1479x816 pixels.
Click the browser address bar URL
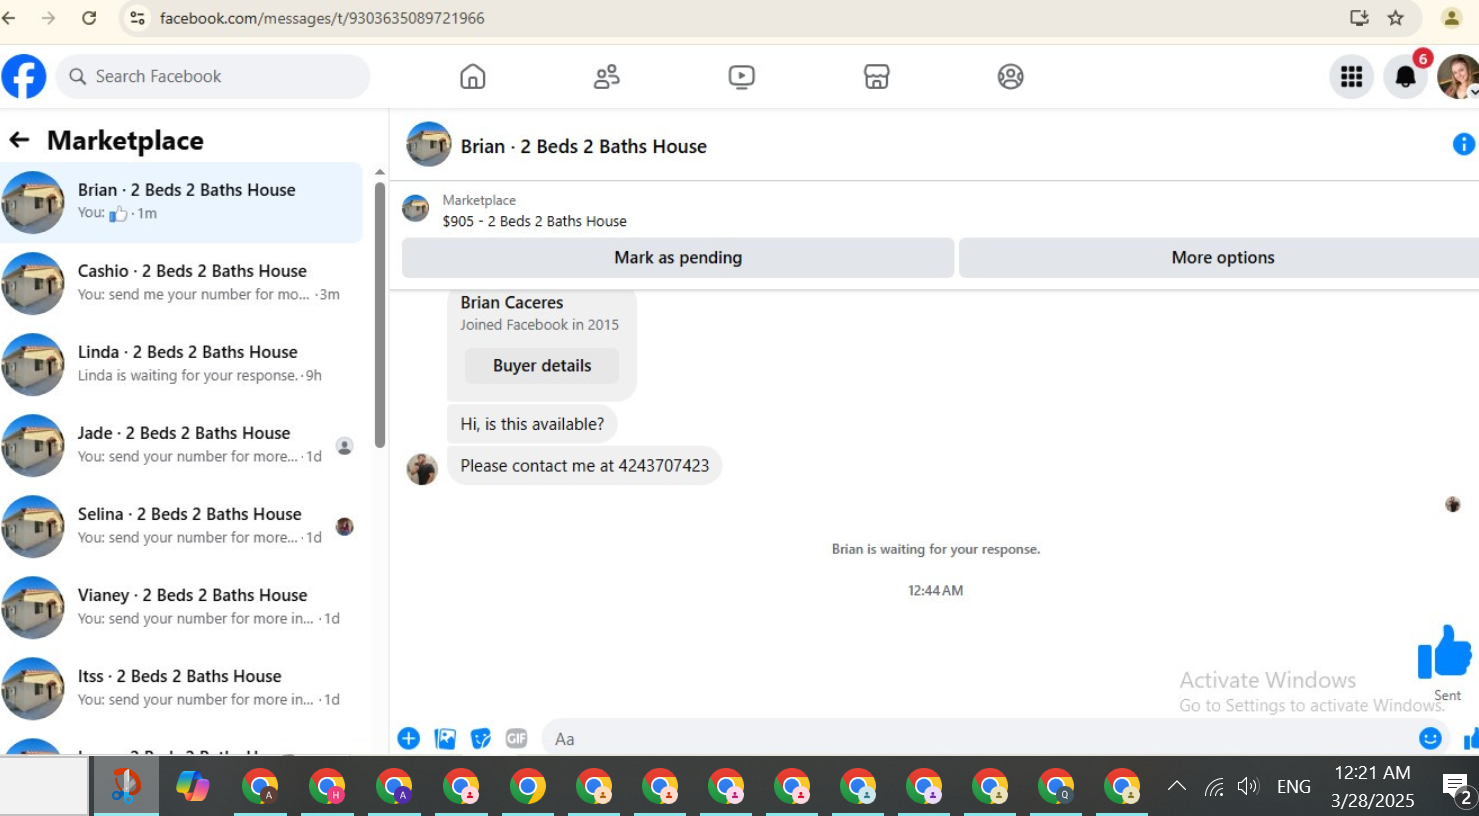pos(322,18)
